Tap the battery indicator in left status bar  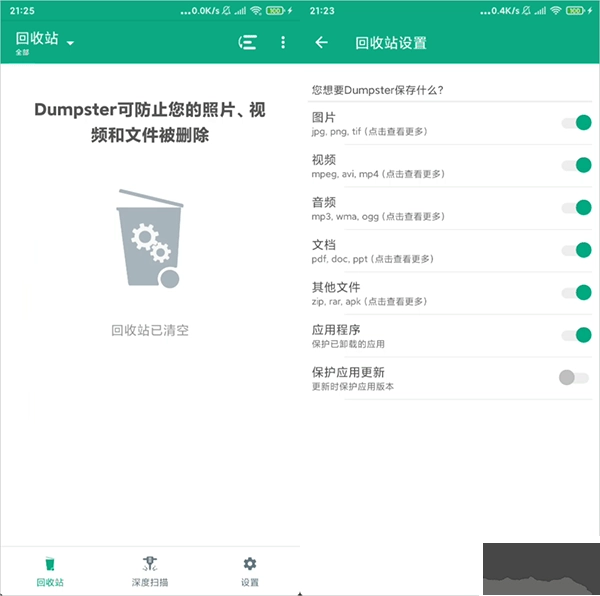coord(275,10)
